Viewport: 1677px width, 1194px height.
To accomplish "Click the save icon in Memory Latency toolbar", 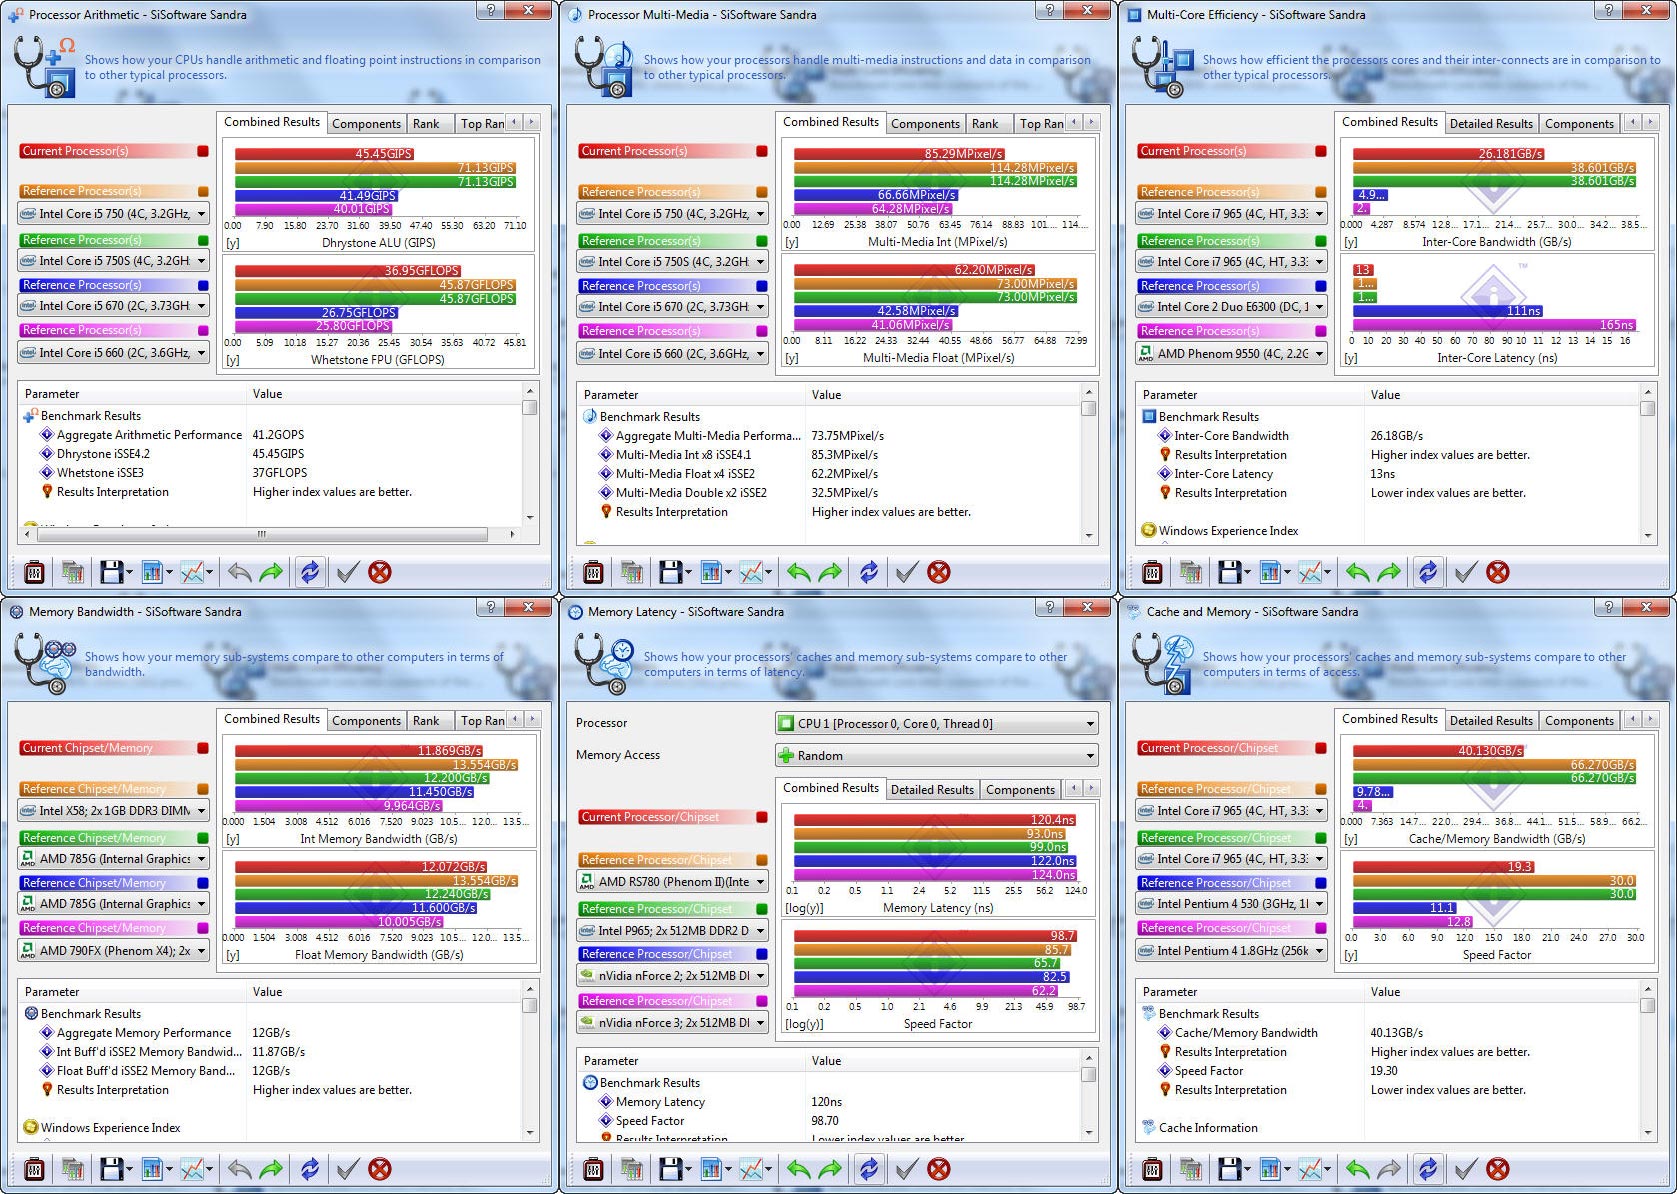I will (x=671, y=1169).
